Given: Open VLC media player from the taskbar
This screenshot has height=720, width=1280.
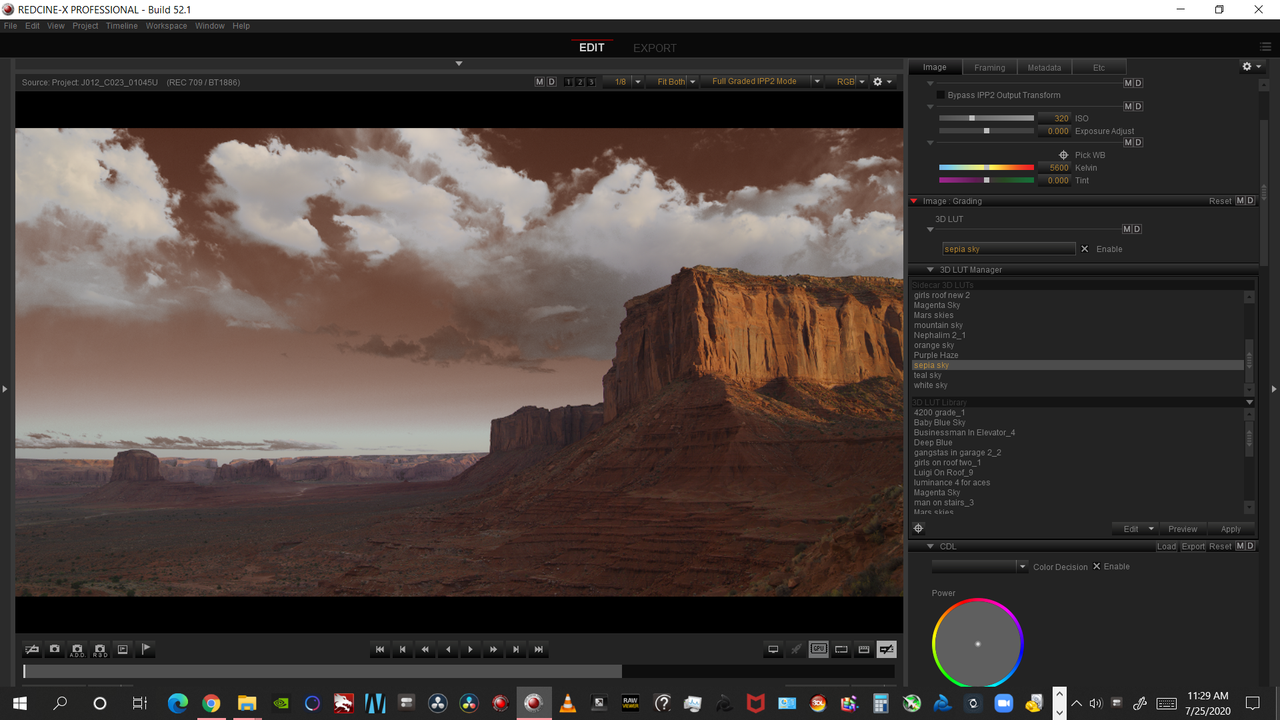Looking at the screenshot, I should point(567,703).
